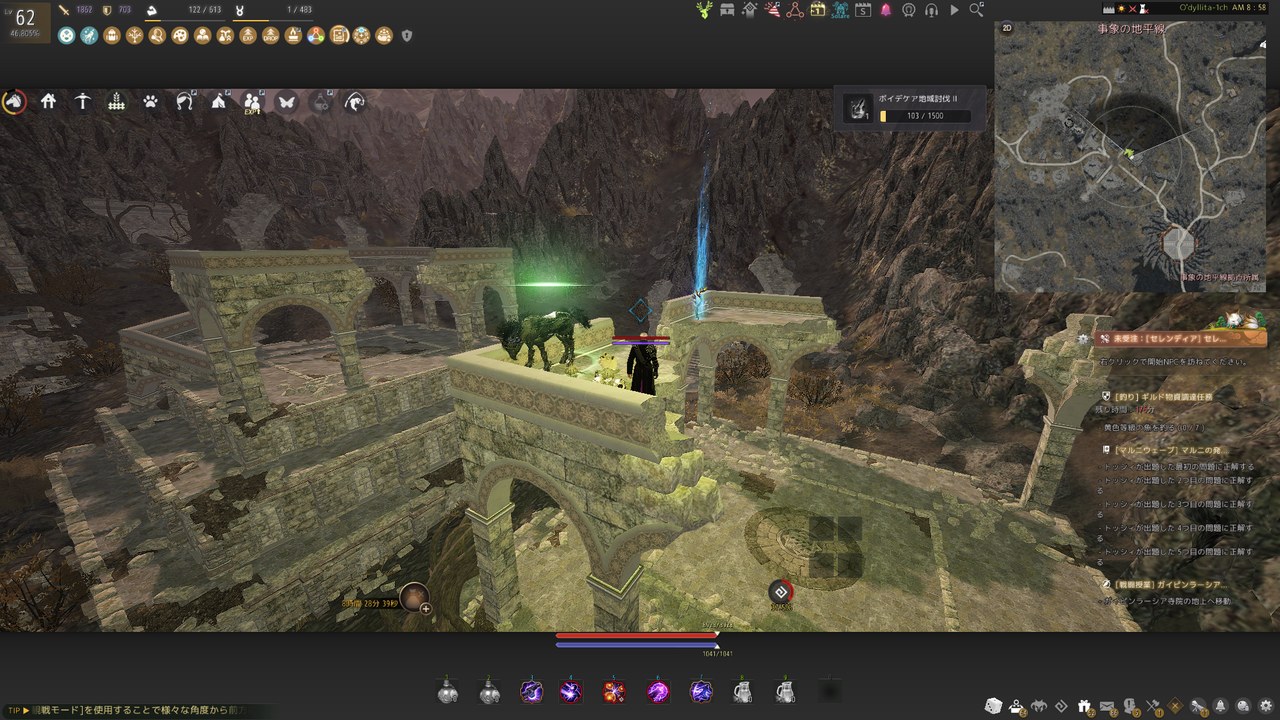Screen dimensions: 1280x720
Task: Use quick slot 5 red skill
Action: click(615, 691)
